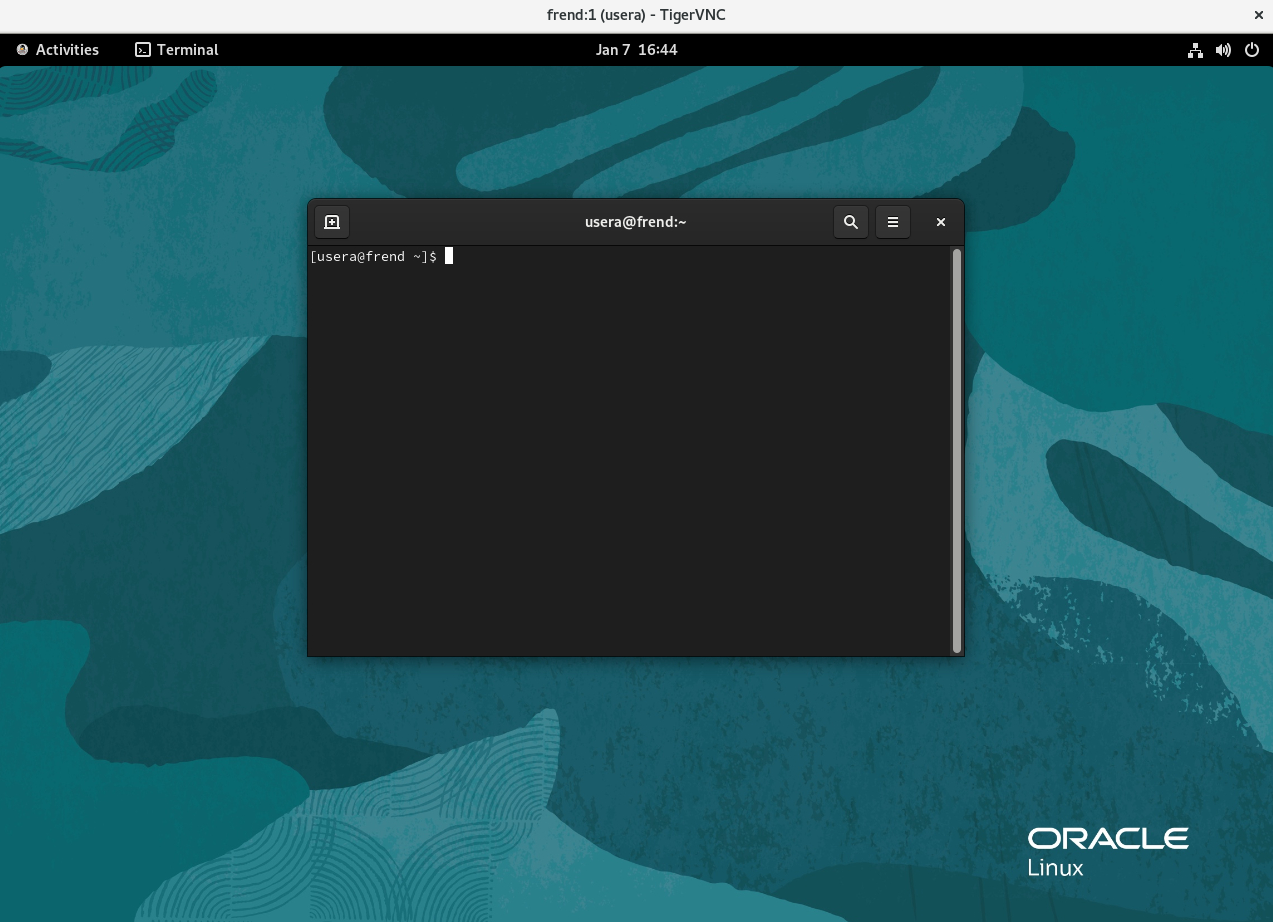Click the network status icon
This screenshot has height=922, width=1273.
[x=1195, y=50]
